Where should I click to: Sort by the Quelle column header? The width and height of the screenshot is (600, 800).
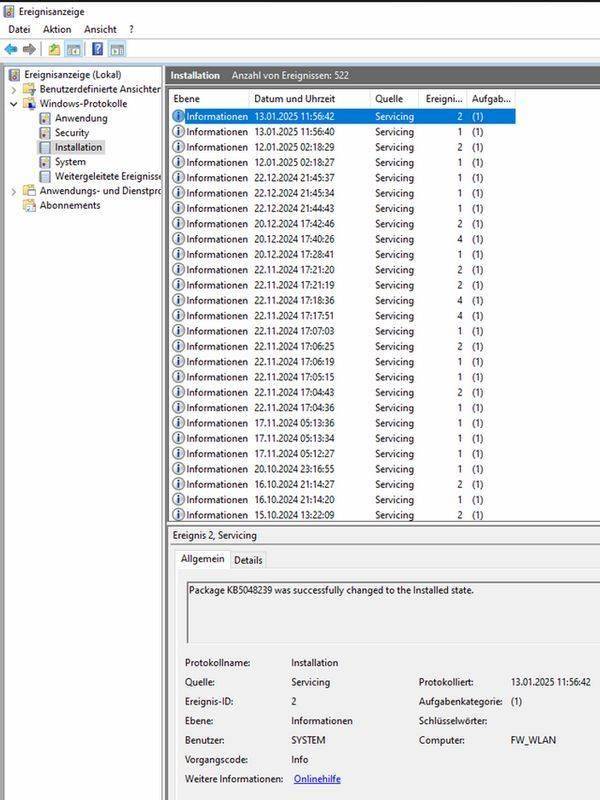click(394, 98)
